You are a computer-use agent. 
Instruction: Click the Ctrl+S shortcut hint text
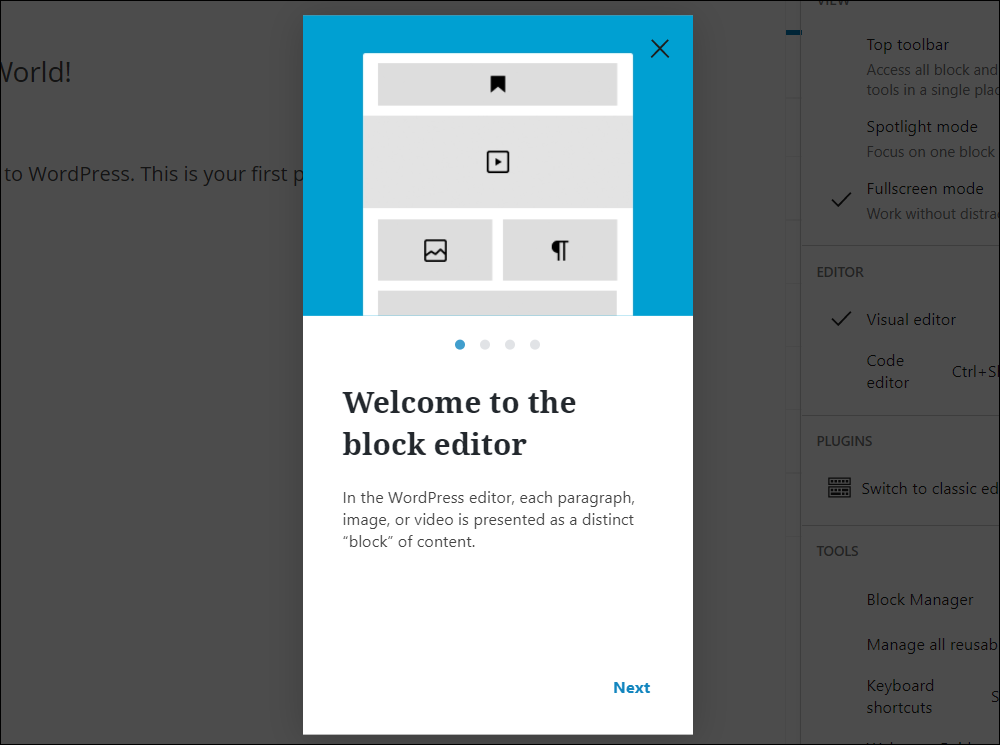975,371
